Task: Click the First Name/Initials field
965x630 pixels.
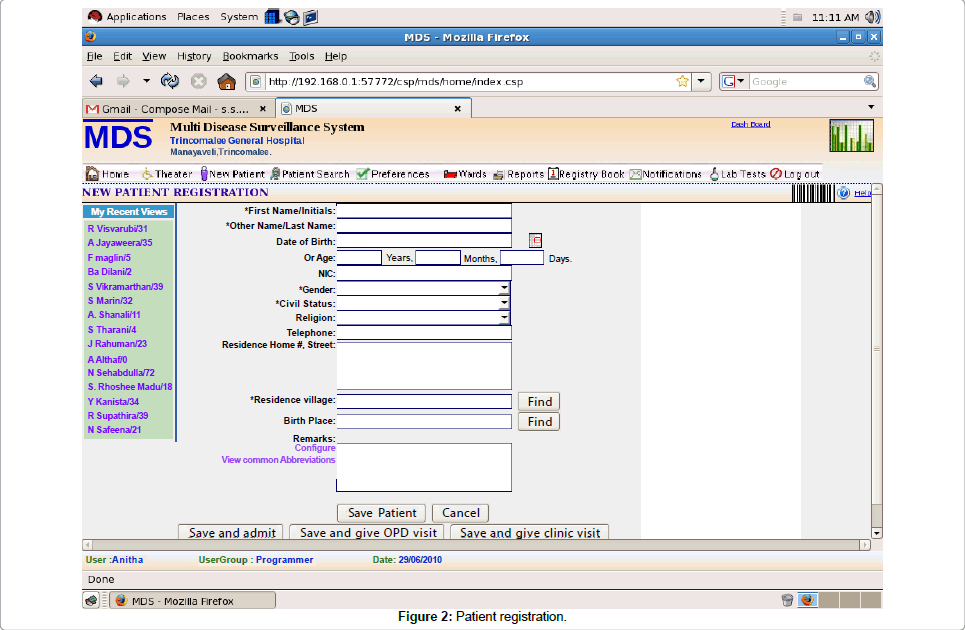Action: (424, 210)
